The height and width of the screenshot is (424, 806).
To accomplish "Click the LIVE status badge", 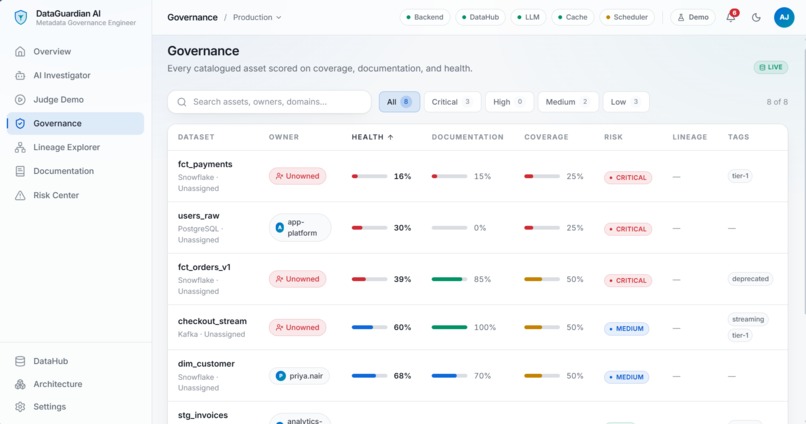I will tap(771, 67).
